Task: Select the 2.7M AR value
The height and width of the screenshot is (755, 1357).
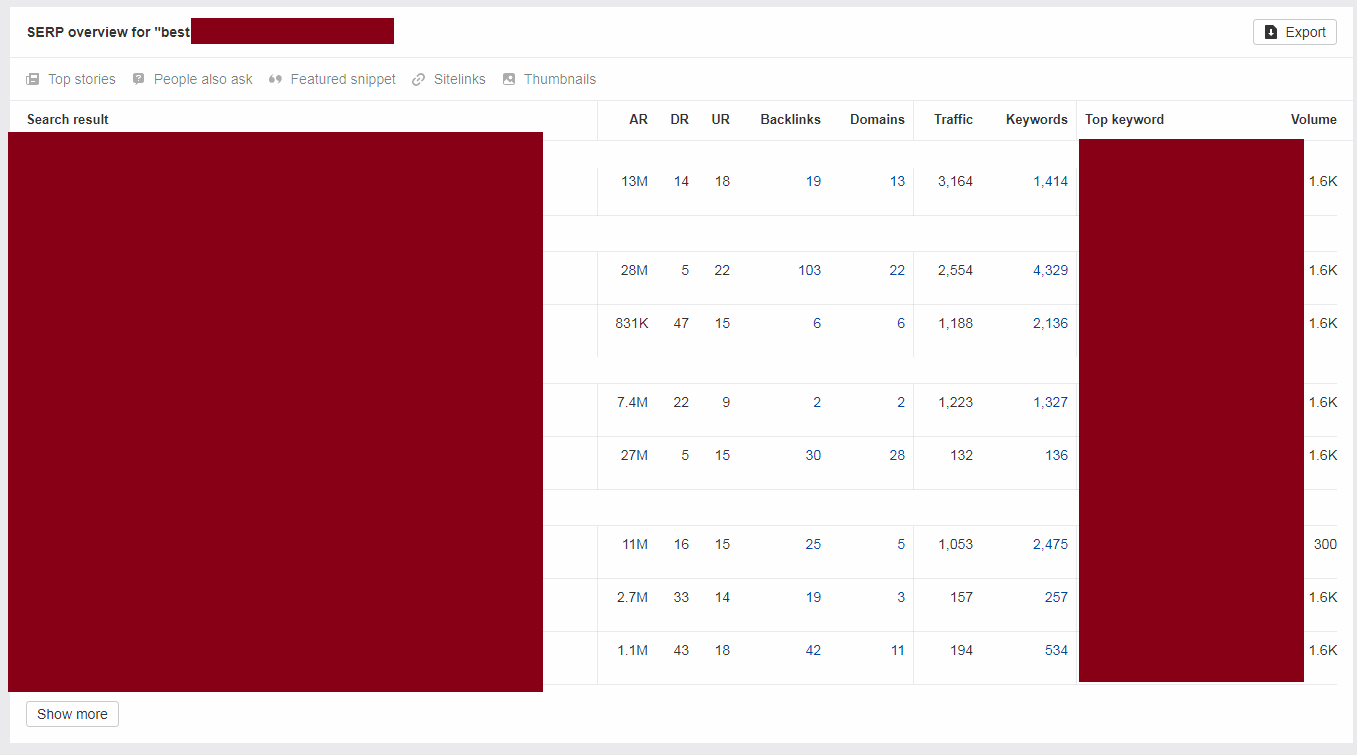Action: (632, 597)
